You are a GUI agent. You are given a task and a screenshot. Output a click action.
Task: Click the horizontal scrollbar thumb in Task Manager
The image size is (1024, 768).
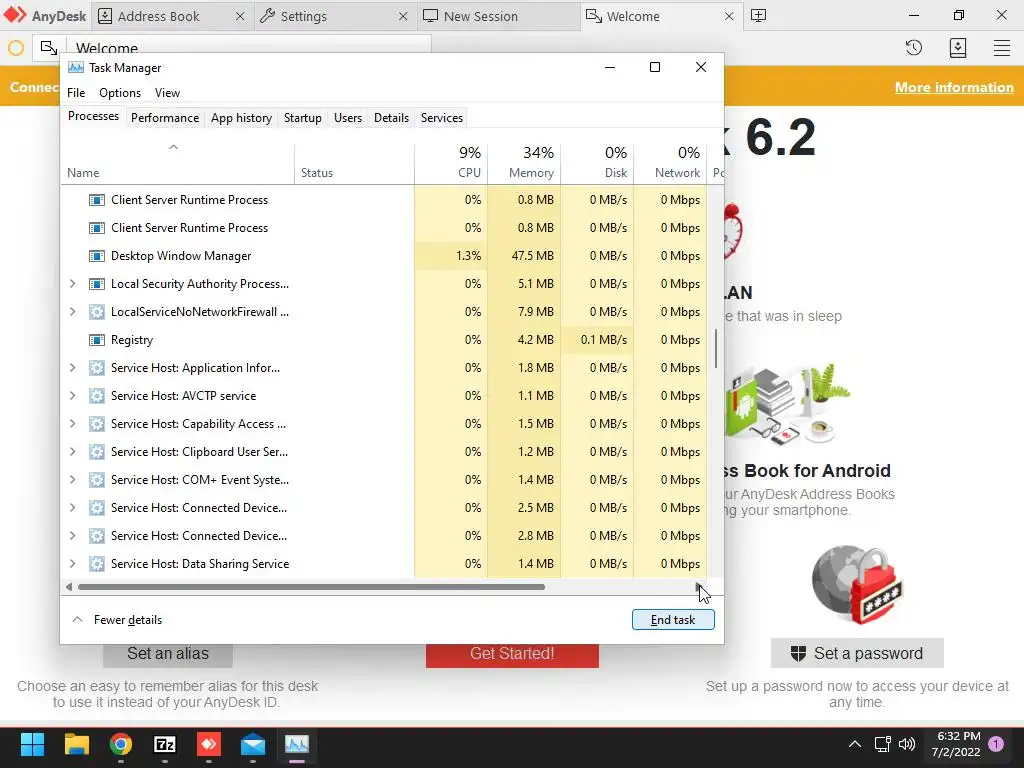pos(311,587)
